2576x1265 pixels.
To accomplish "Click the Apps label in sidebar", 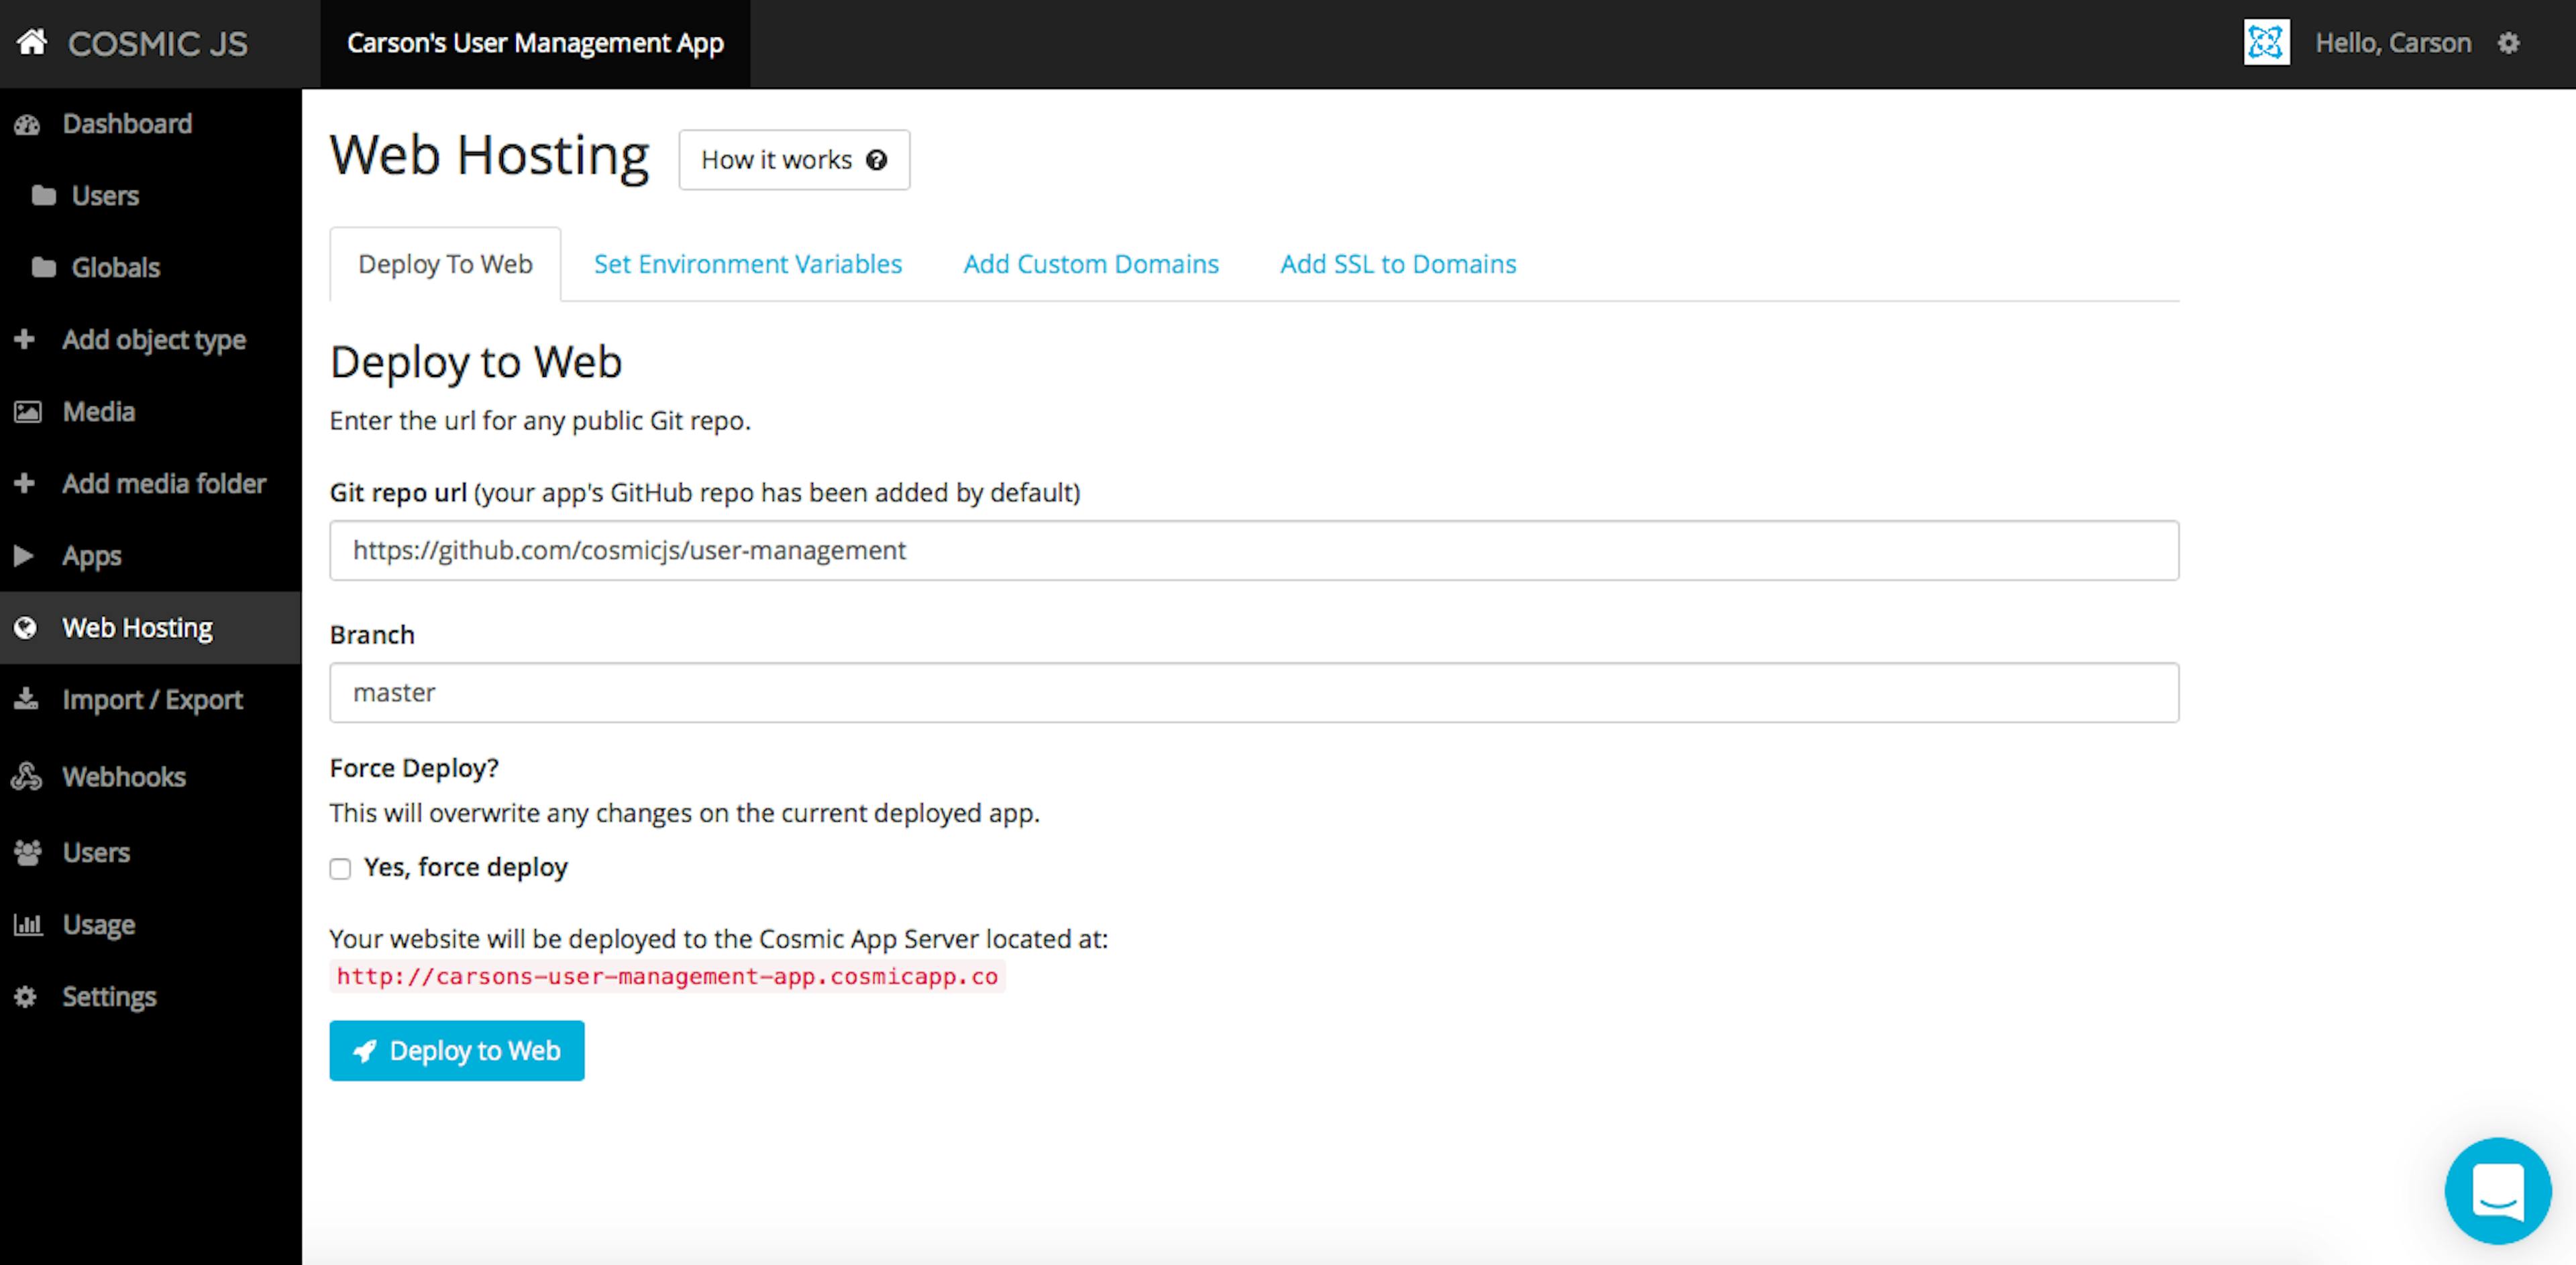I will click(x=91, y=556).
